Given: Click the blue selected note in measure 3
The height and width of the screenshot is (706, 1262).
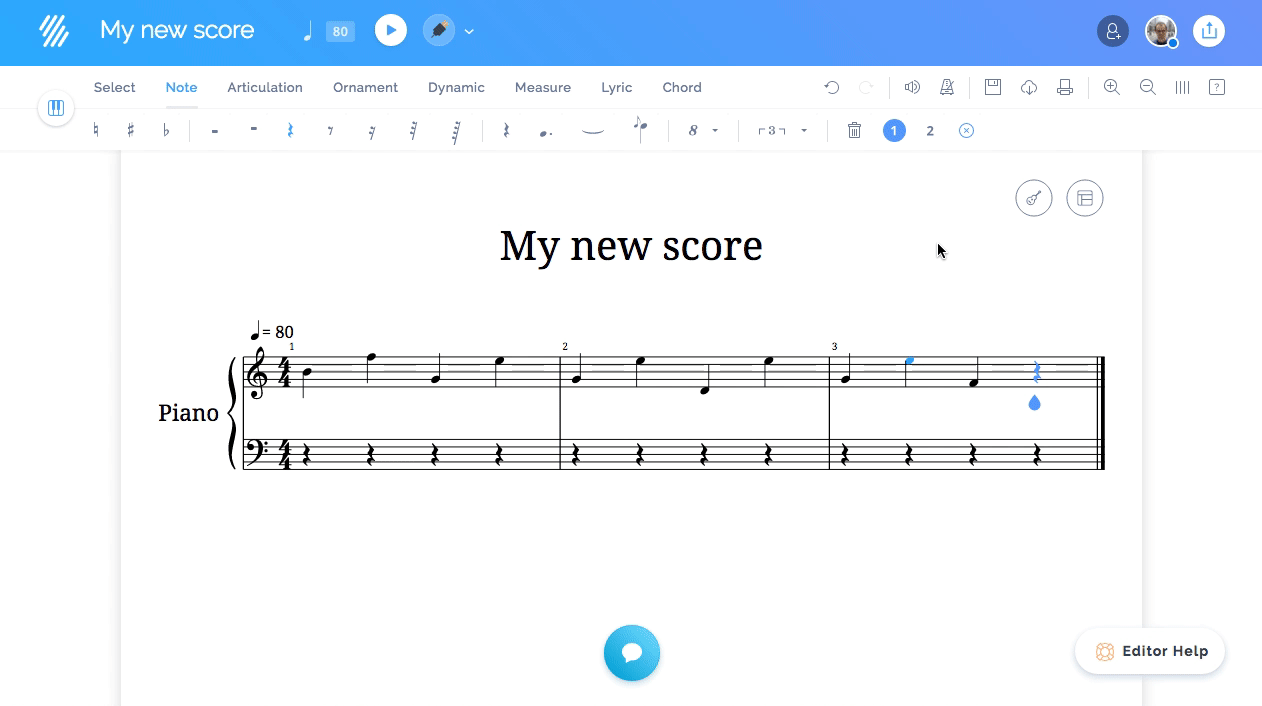Looking at the screenshot, I should click(909, 361).
